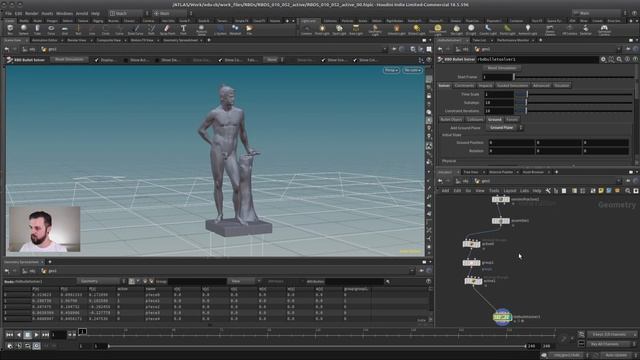Switch to the Geometry Spreadsheet tab
The image size is (640, 360).
180,40
